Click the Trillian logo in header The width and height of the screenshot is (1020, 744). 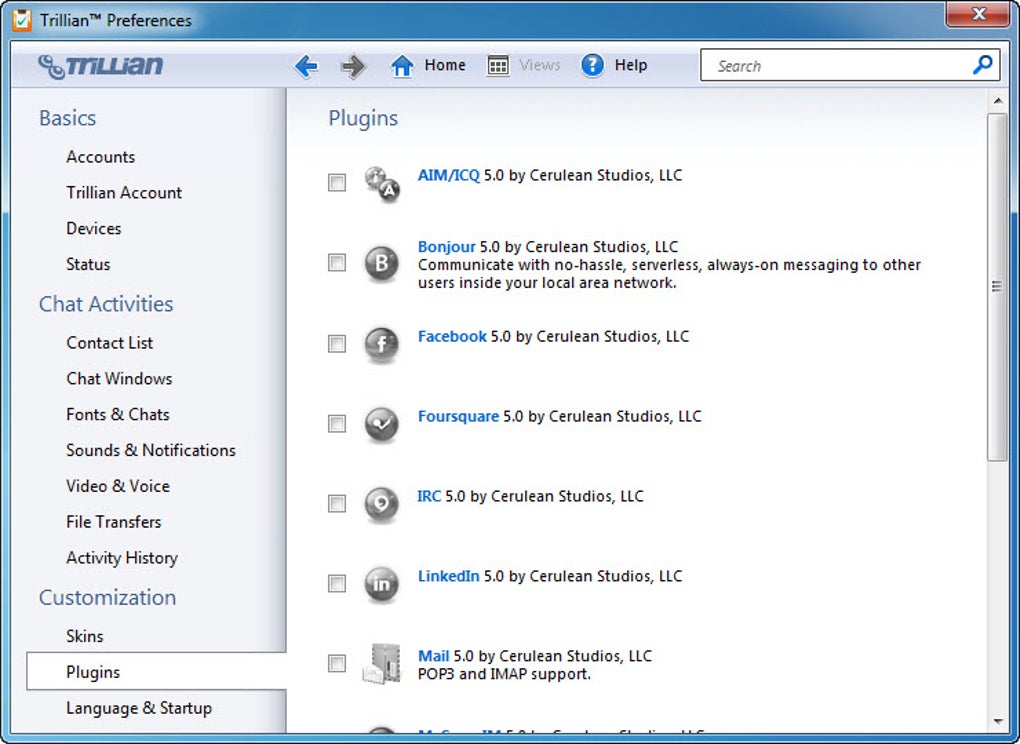click(x=100, y=66)
